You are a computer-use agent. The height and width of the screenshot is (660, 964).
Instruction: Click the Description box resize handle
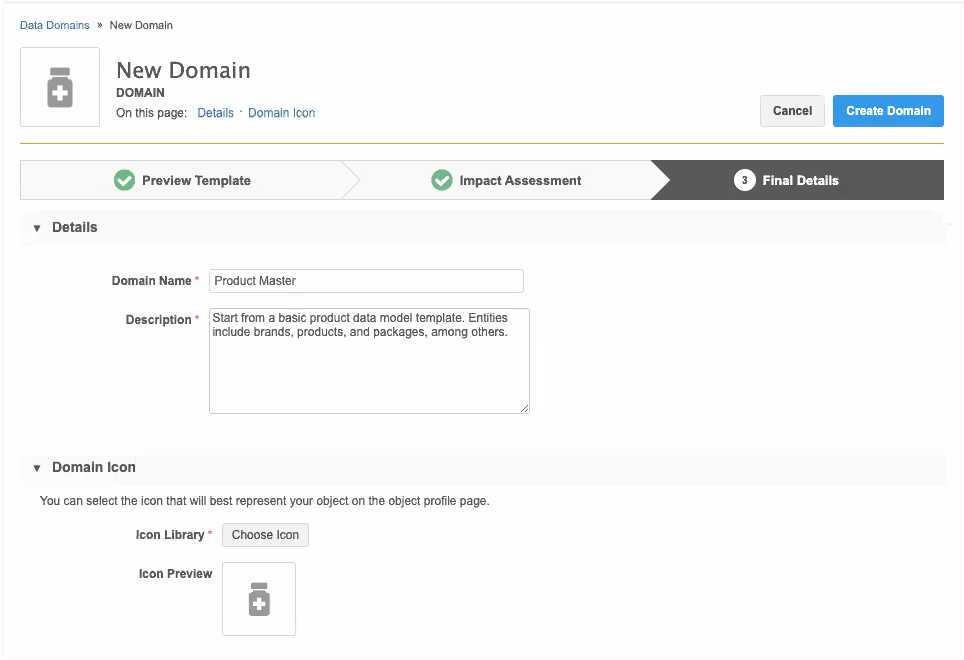point(524,407)
